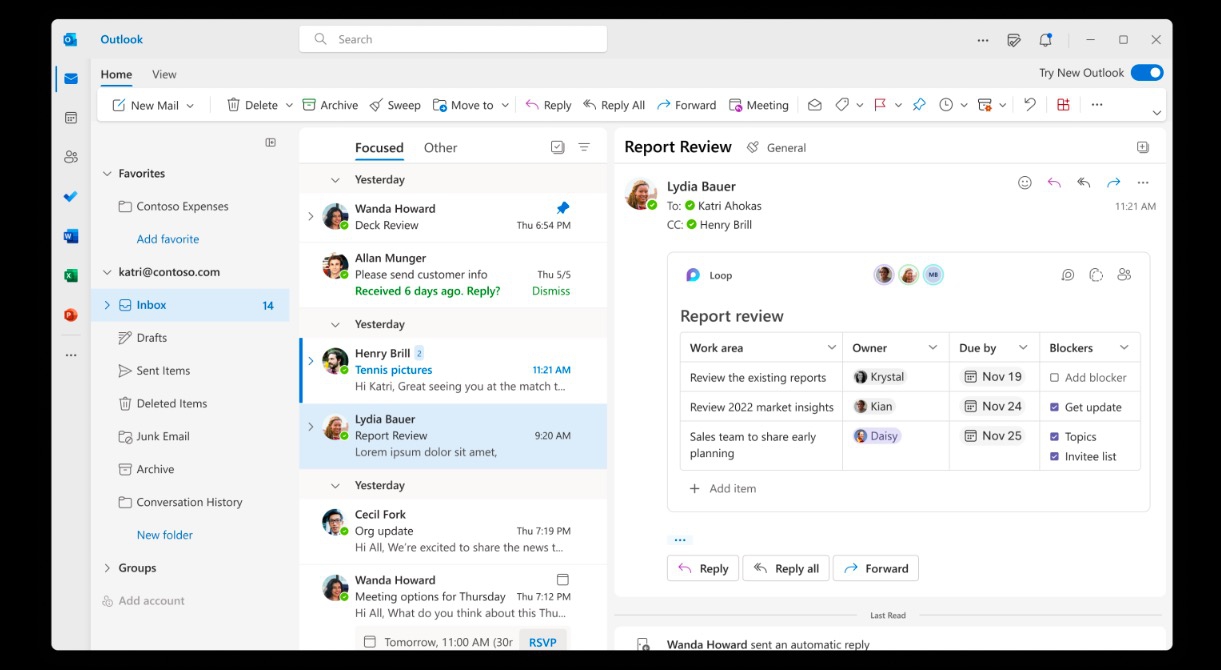Click Sweep in the ribbon
1221x670 pixels.
395,105
